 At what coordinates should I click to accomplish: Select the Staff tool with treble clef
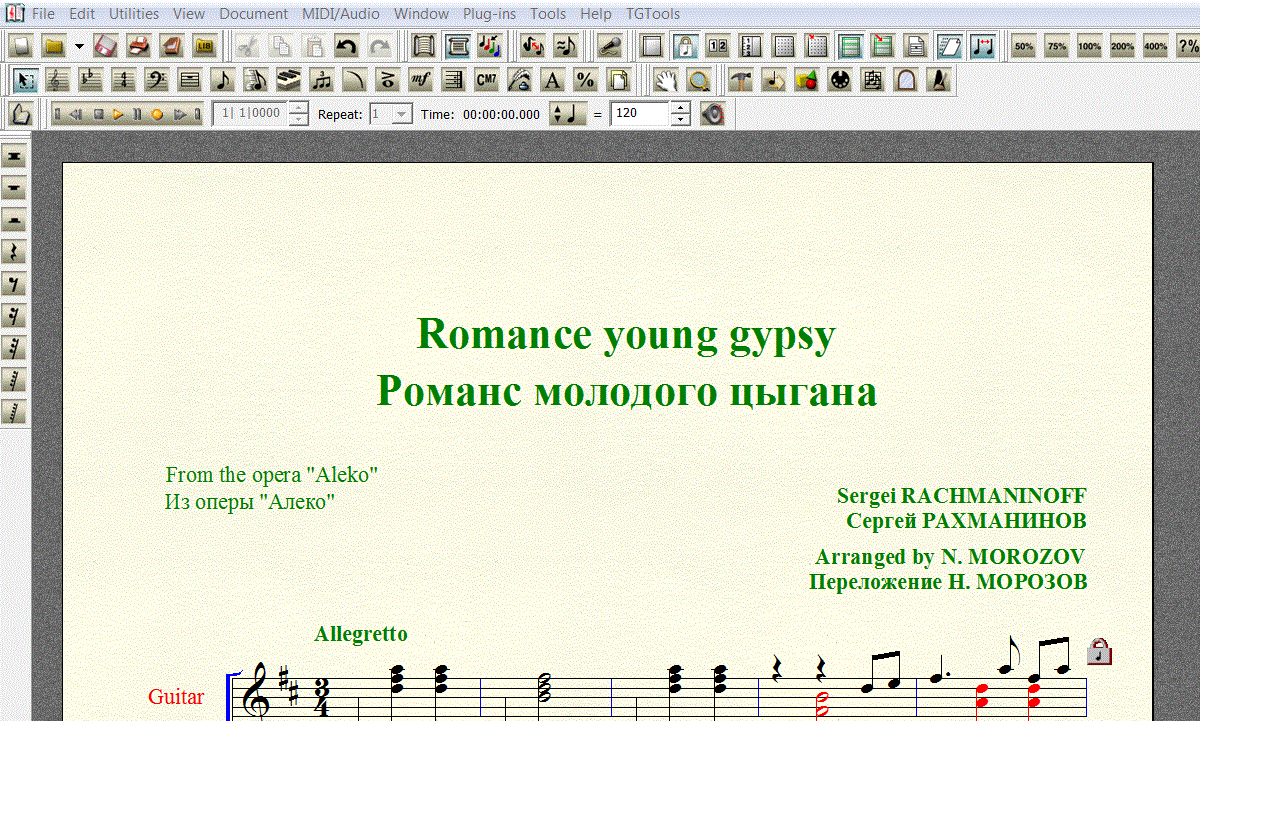pyautogui.click(x=59, y=80)
